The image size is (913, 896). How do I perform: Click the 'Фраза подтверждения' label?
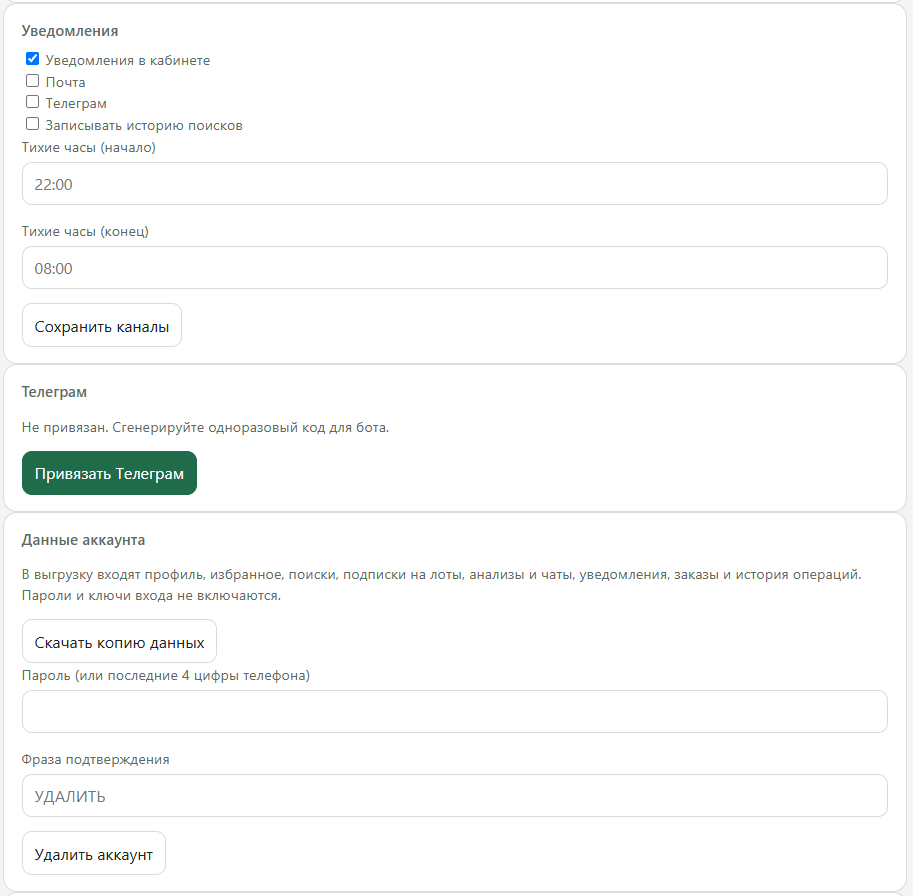(x=95, y=759)
